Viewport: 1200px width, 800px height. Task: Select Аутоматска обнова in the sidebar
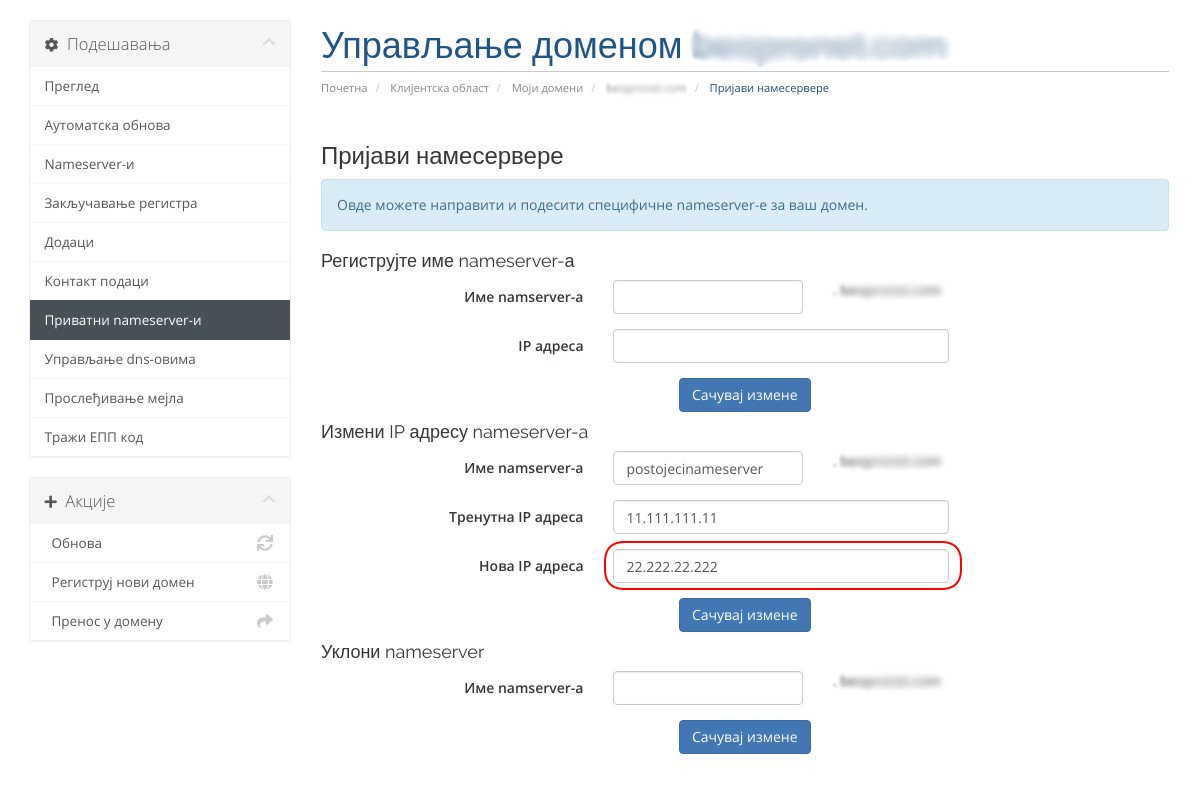pyautogui.click(x=160, y=125)
